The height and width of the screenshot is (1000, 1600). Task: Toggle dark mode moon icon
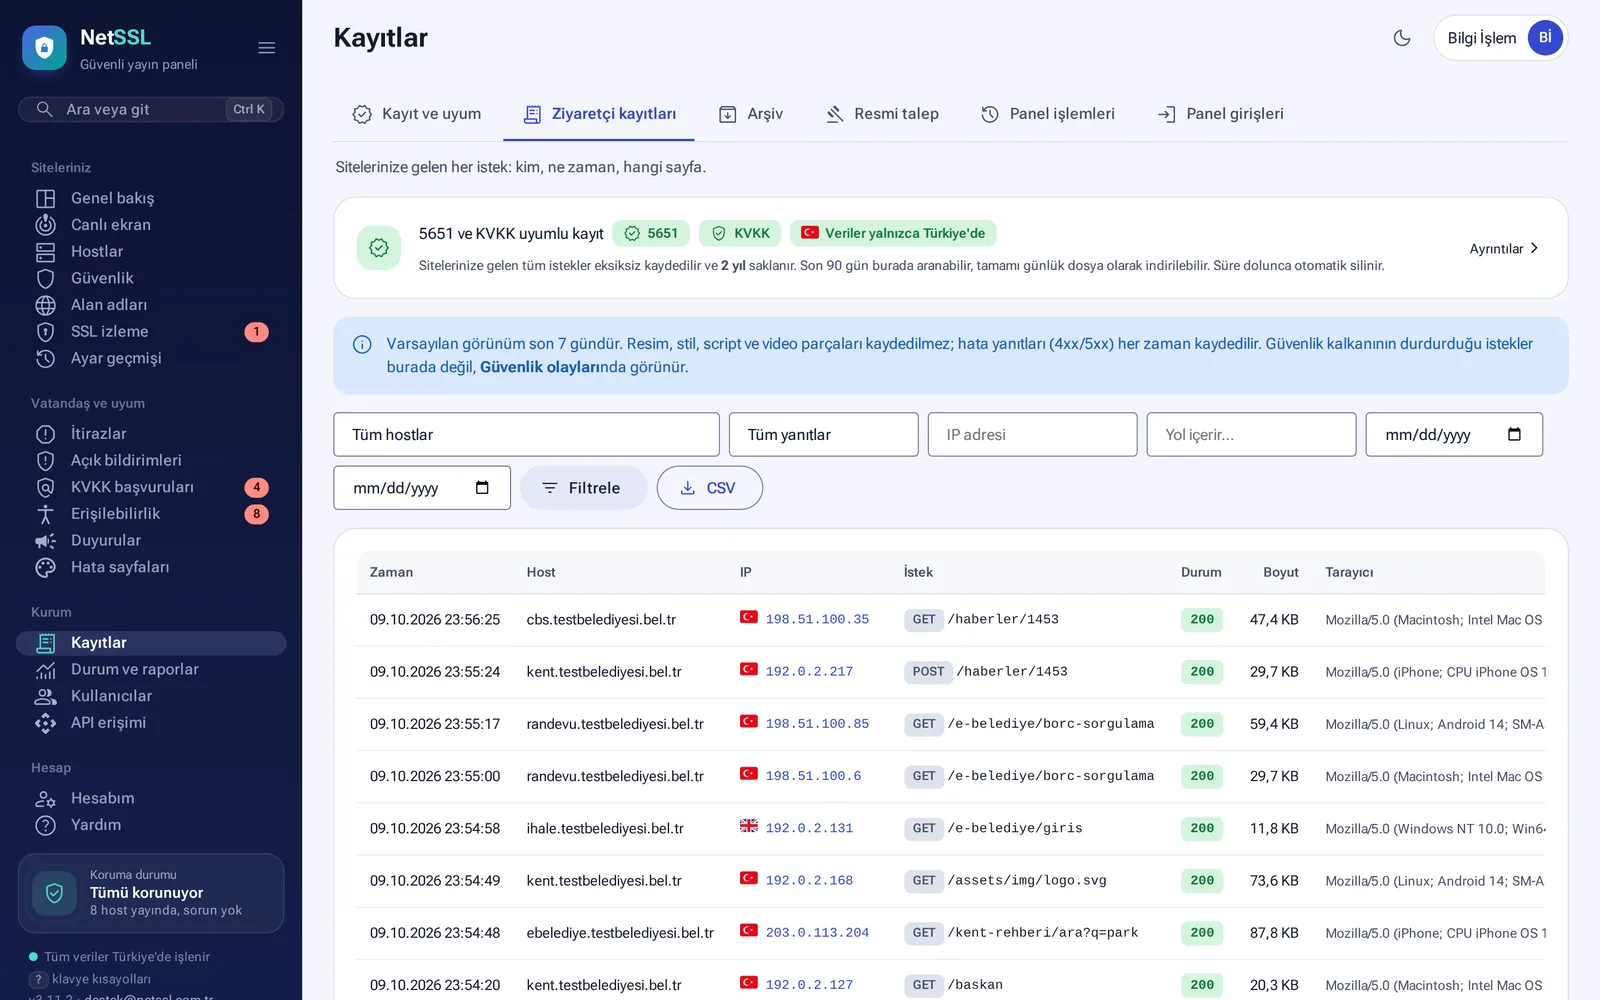pyautogui.click(x=1402, y=38)
